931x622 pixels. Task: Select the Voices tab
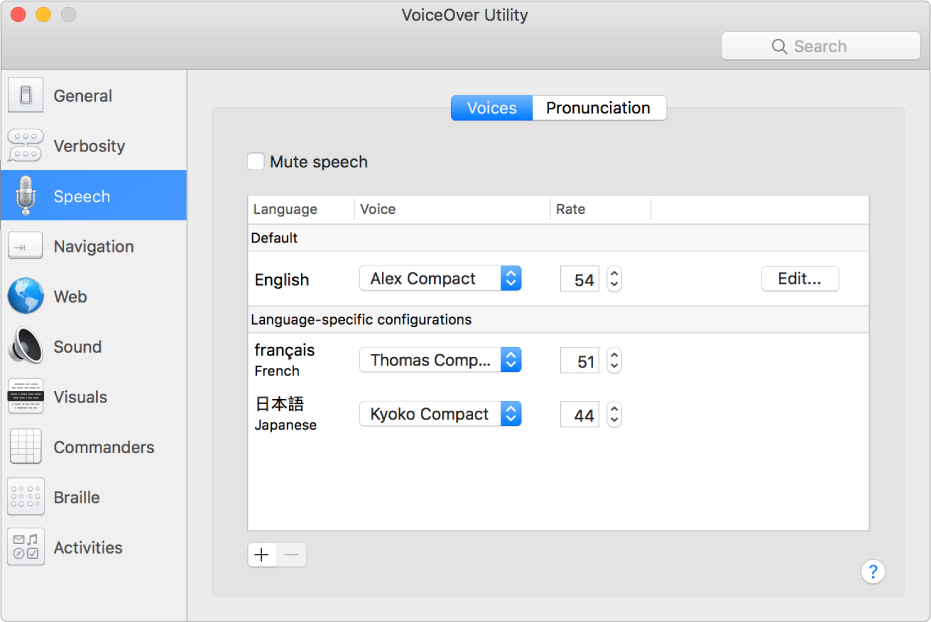492,108
